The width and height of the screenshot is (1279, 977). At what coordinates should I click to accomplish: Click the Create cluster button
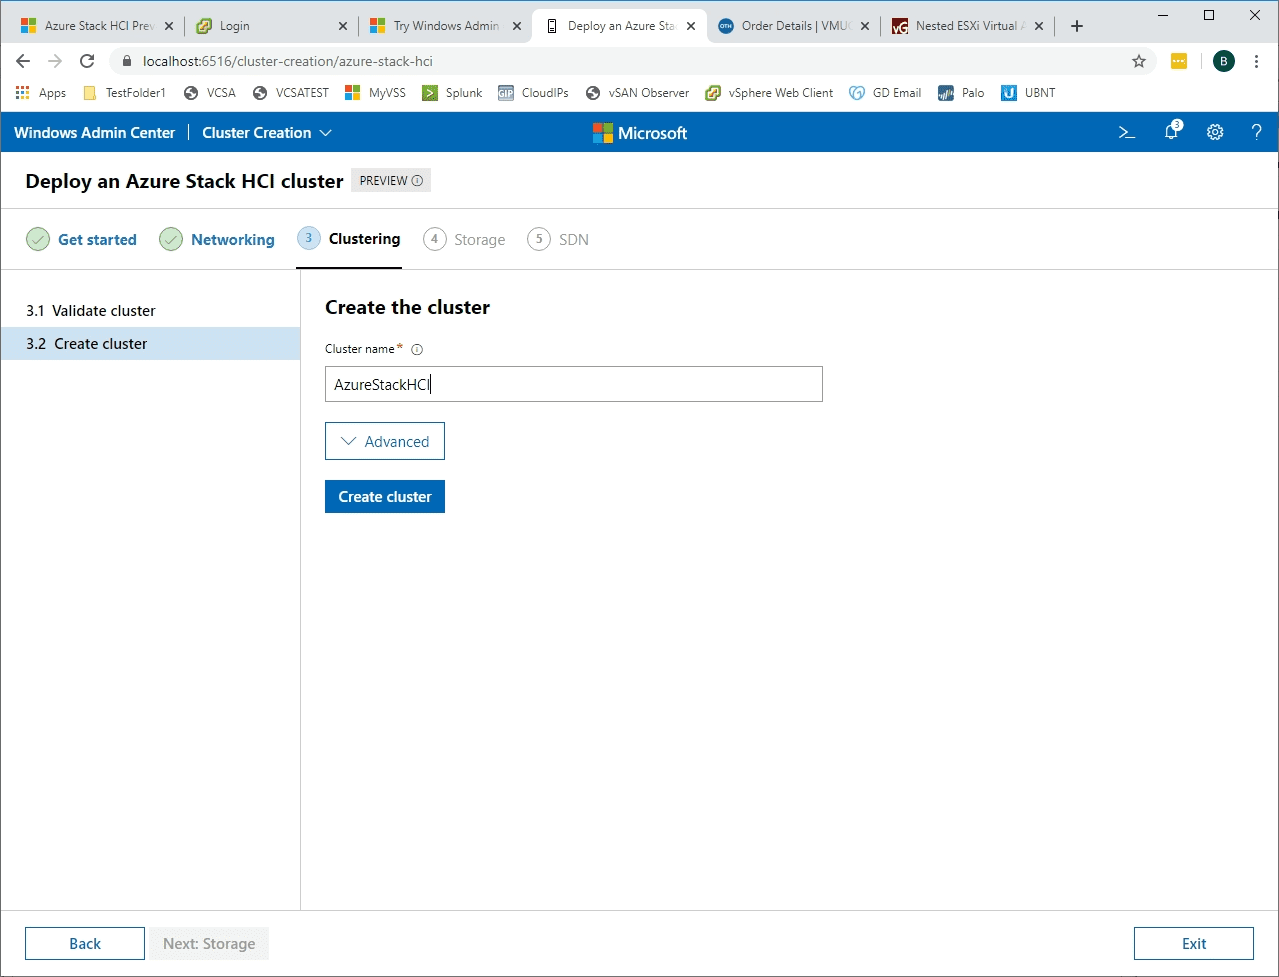(x=384, y=496)
